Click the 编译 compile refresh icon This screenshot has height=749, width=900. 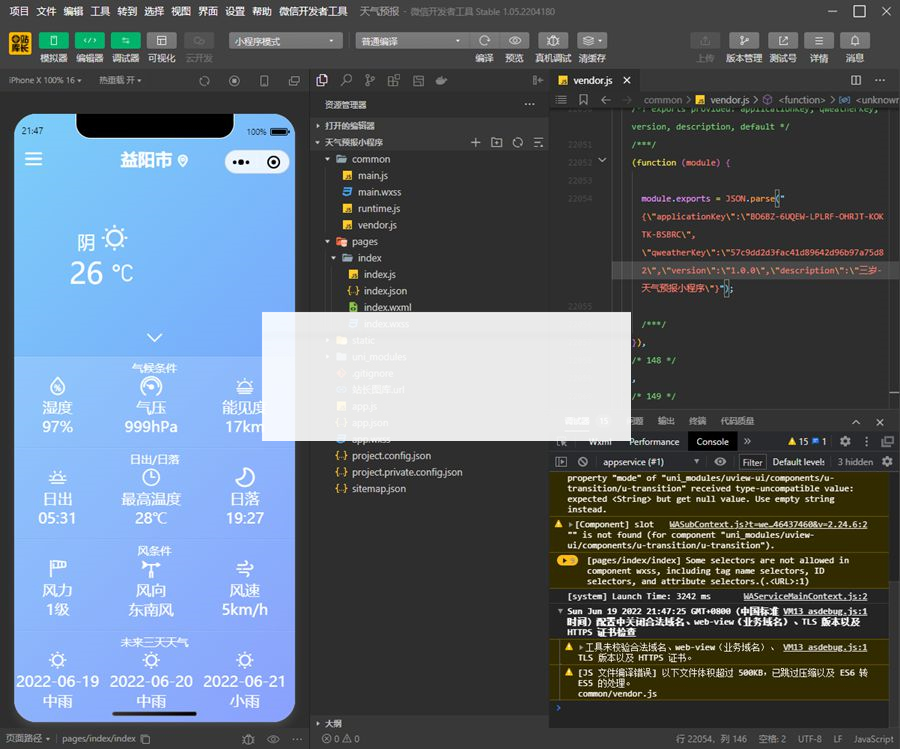(x=484, y=41)
